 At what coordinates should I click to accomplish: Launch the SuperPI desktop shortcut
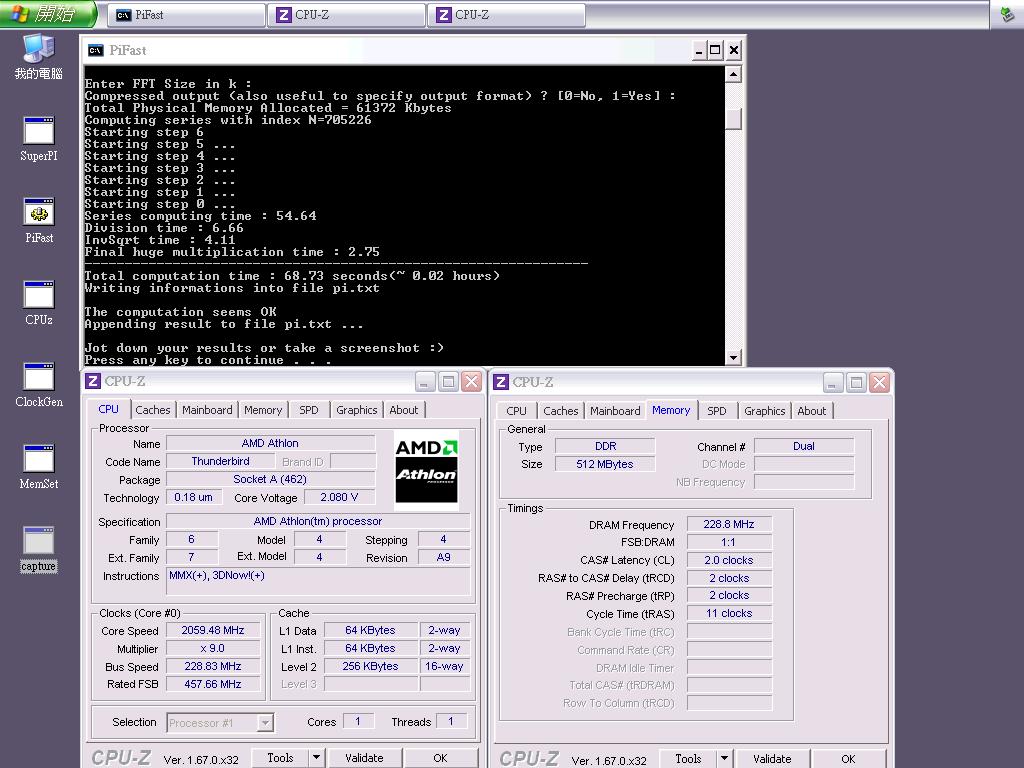coord(39,138)
